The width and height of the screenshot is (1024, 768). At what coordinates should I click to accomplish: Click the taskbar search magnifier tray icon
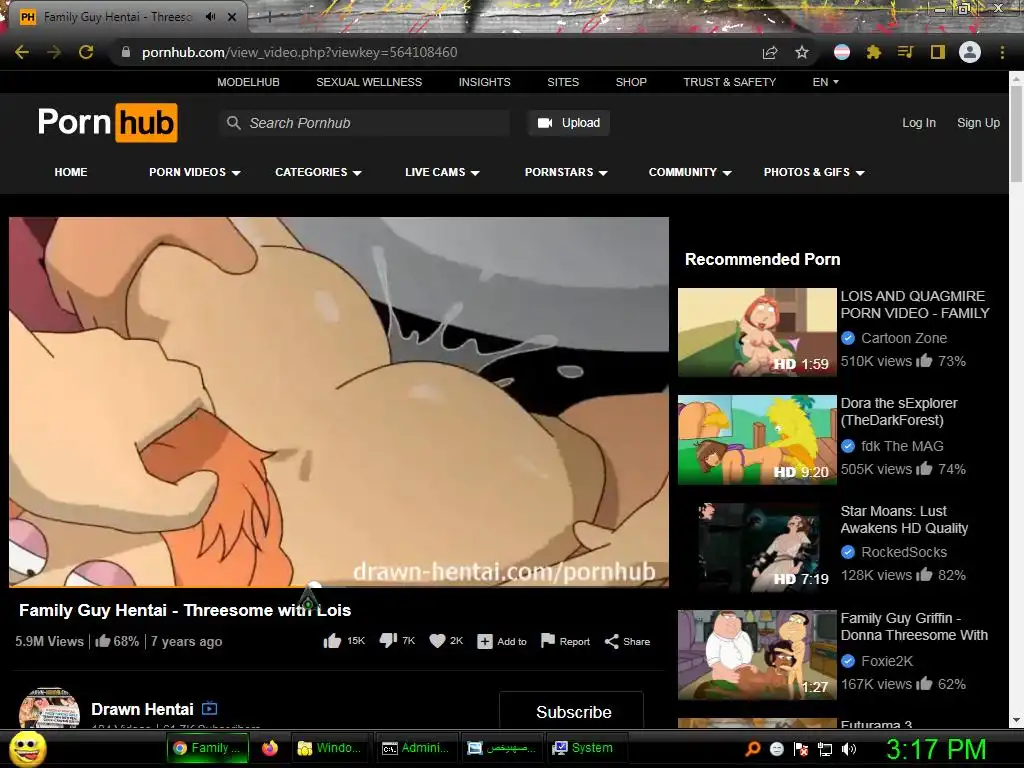pyautogui.click(x=753, y=749)
